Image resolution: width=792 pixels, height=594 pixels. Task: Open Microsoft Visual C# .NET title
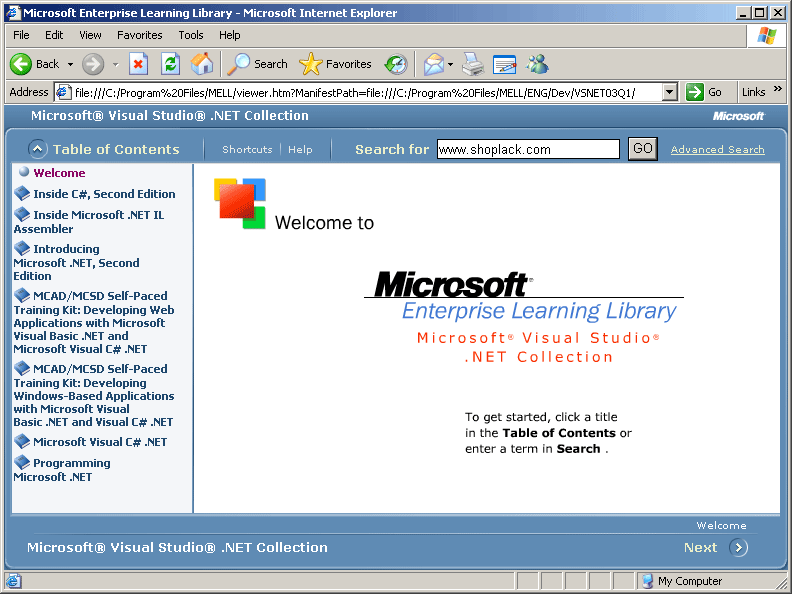point(100,442)
